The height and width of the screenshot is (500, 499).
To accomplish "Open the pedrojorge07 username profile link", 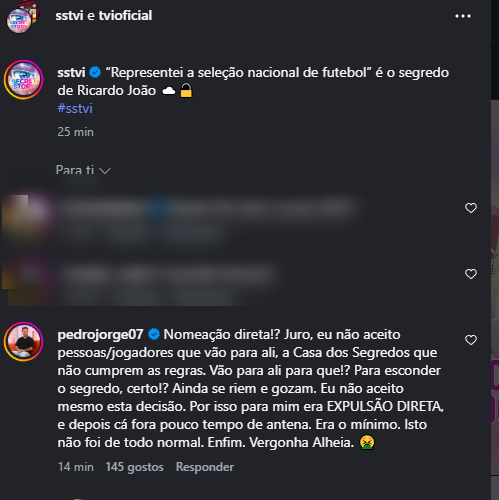I will tap(100, 334).
